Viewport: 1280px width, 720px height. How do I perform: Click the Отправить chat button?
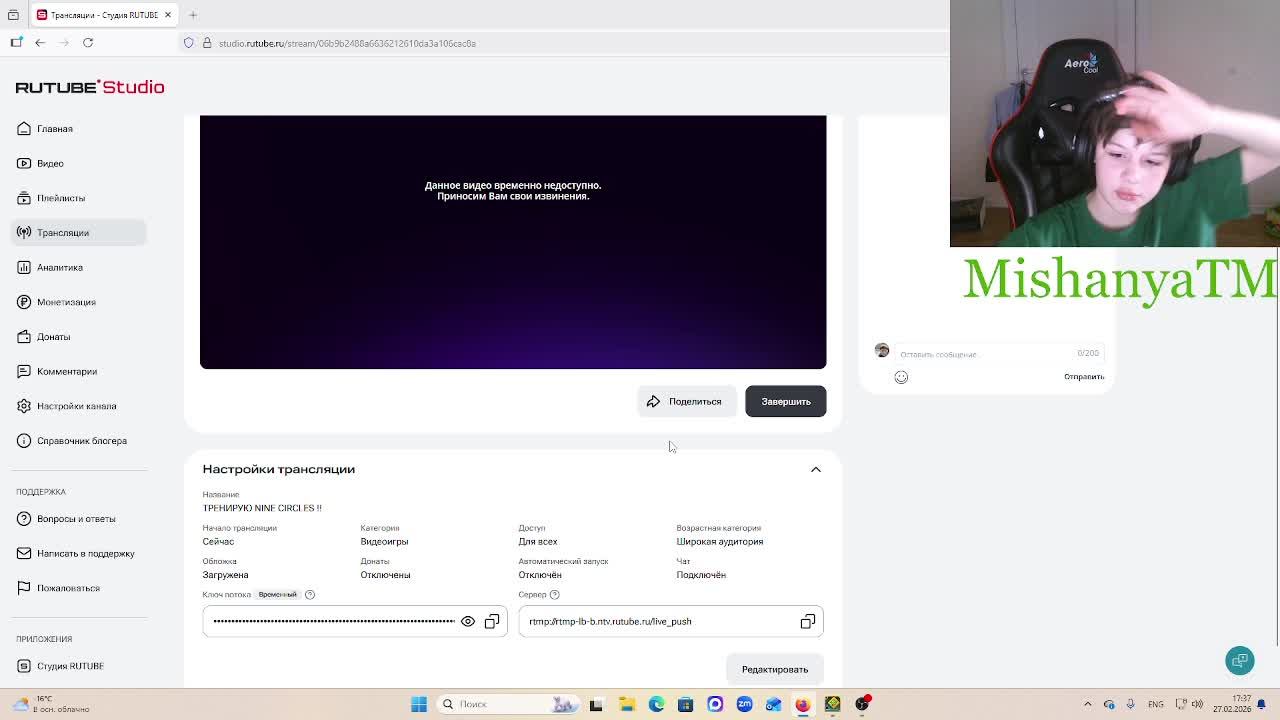click(1084, 377)
